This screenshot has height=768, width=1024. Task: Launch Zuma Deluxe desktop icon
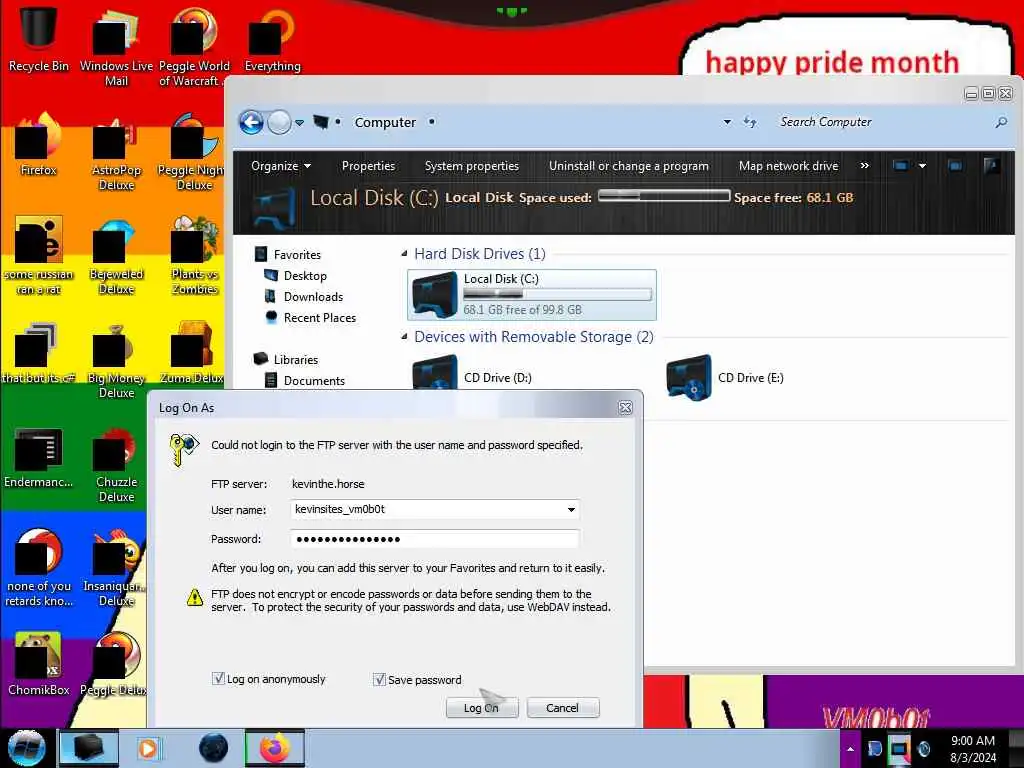tap(192, 353)
